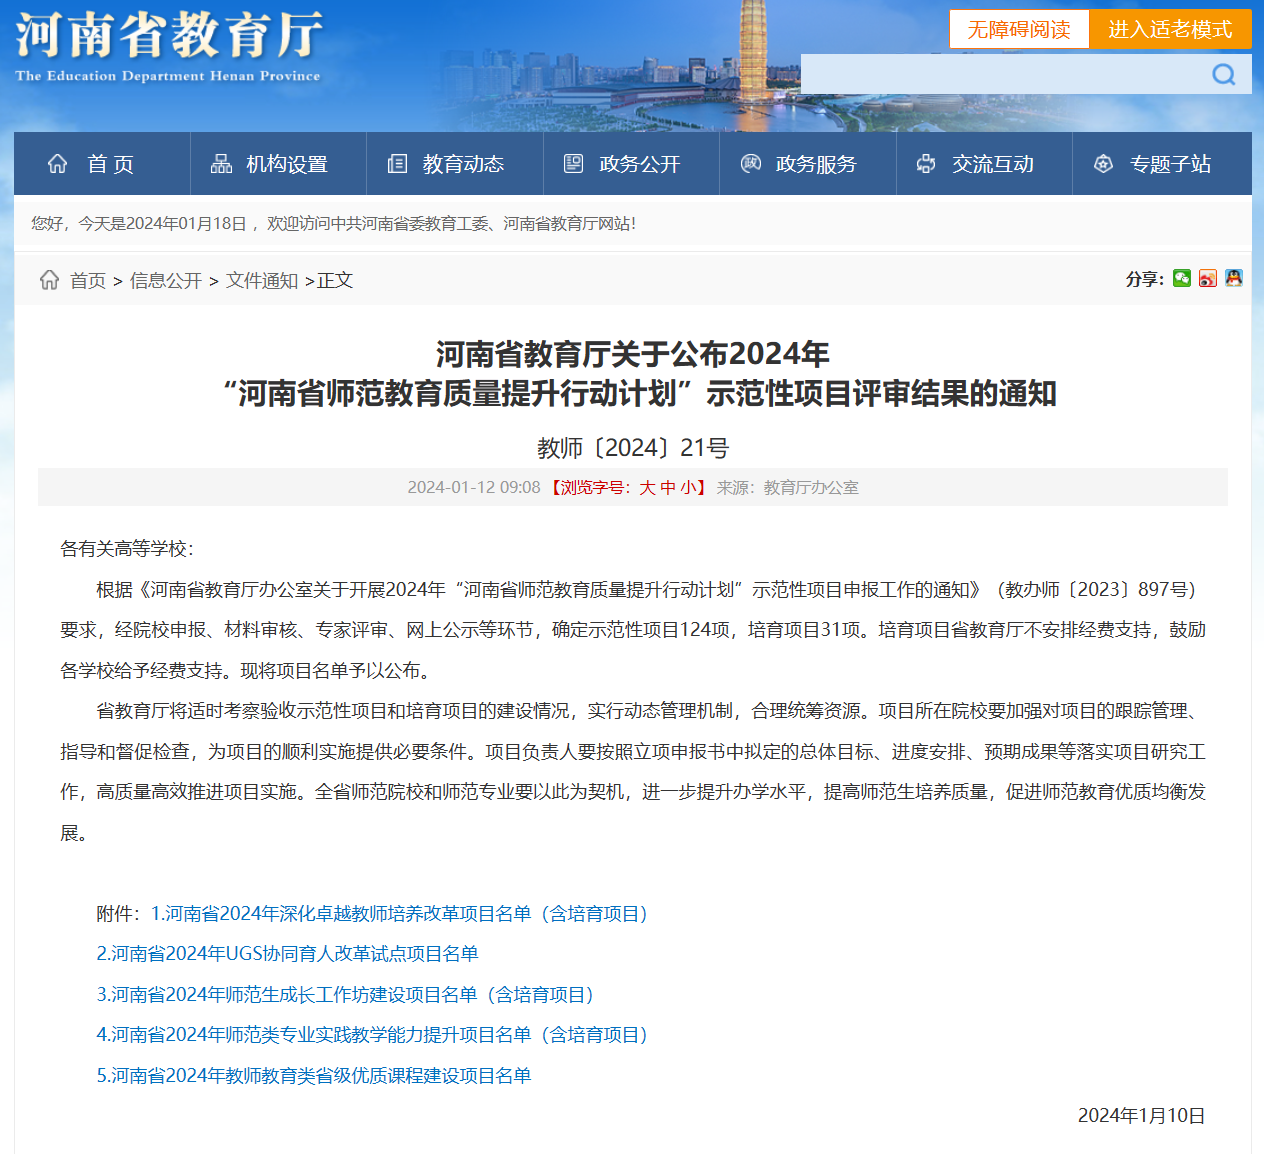Click the site search input field

1000,75
